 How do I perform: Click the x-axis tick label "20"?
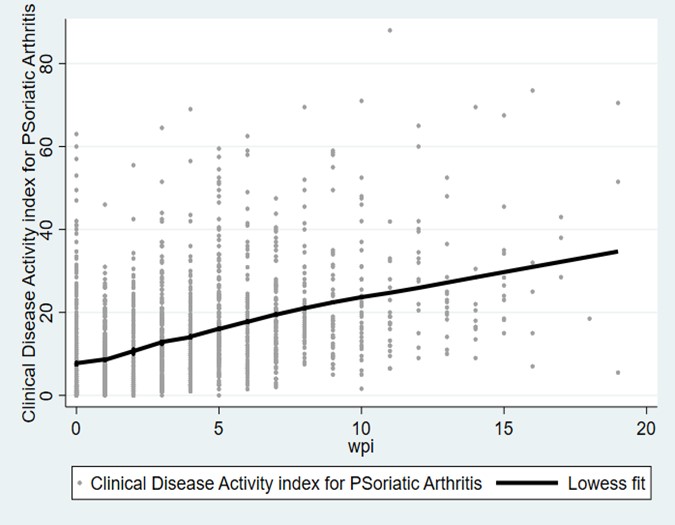(x=646, y=415)
